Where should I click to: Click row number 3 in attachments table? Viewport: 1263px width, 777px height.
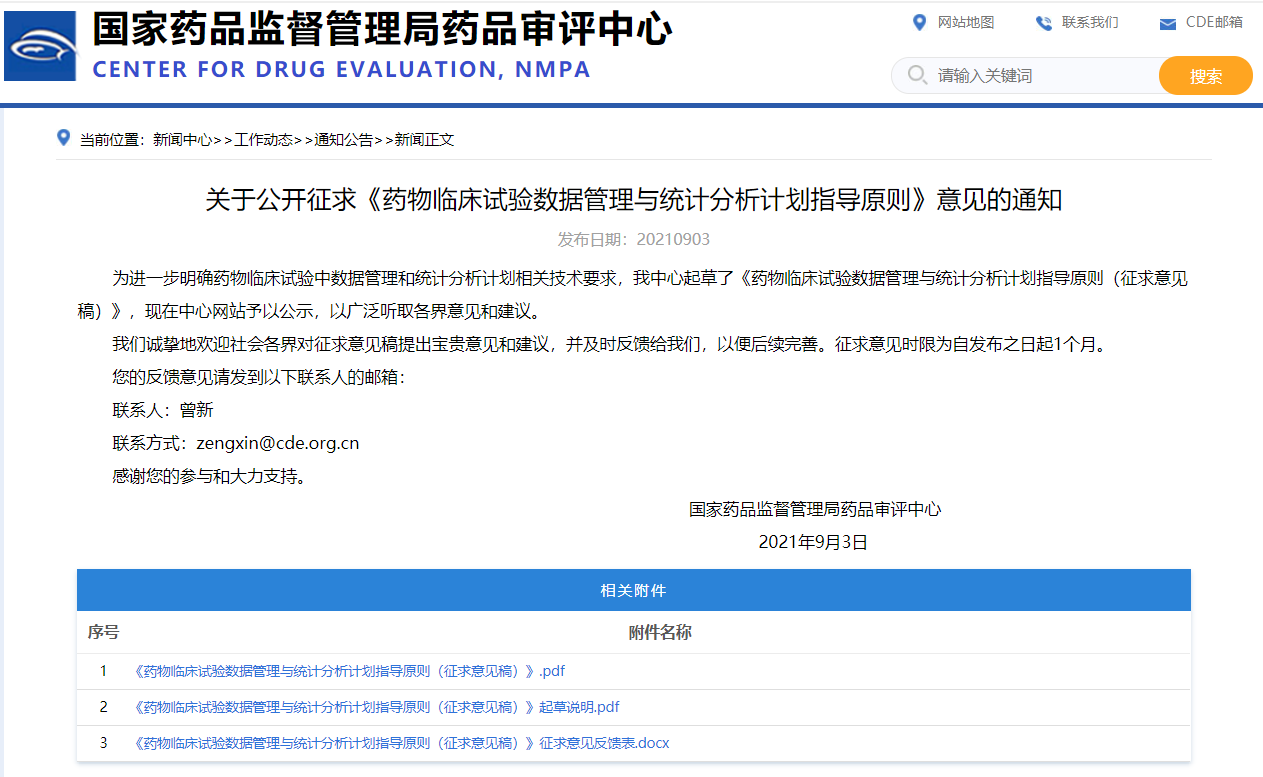(103, 743)
